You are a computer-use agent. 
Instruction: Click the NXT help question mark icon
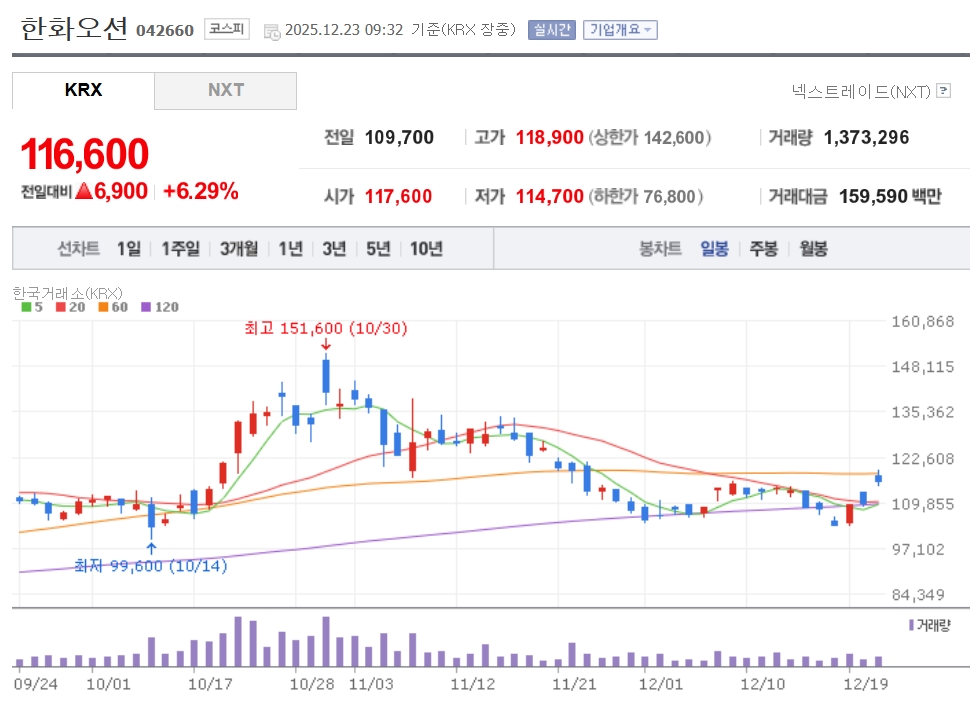point(943,92)
